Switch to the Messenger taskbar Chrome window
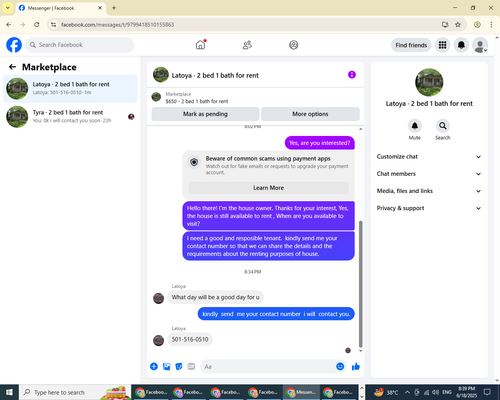This screenshot has width=500, height=400. 301,392
